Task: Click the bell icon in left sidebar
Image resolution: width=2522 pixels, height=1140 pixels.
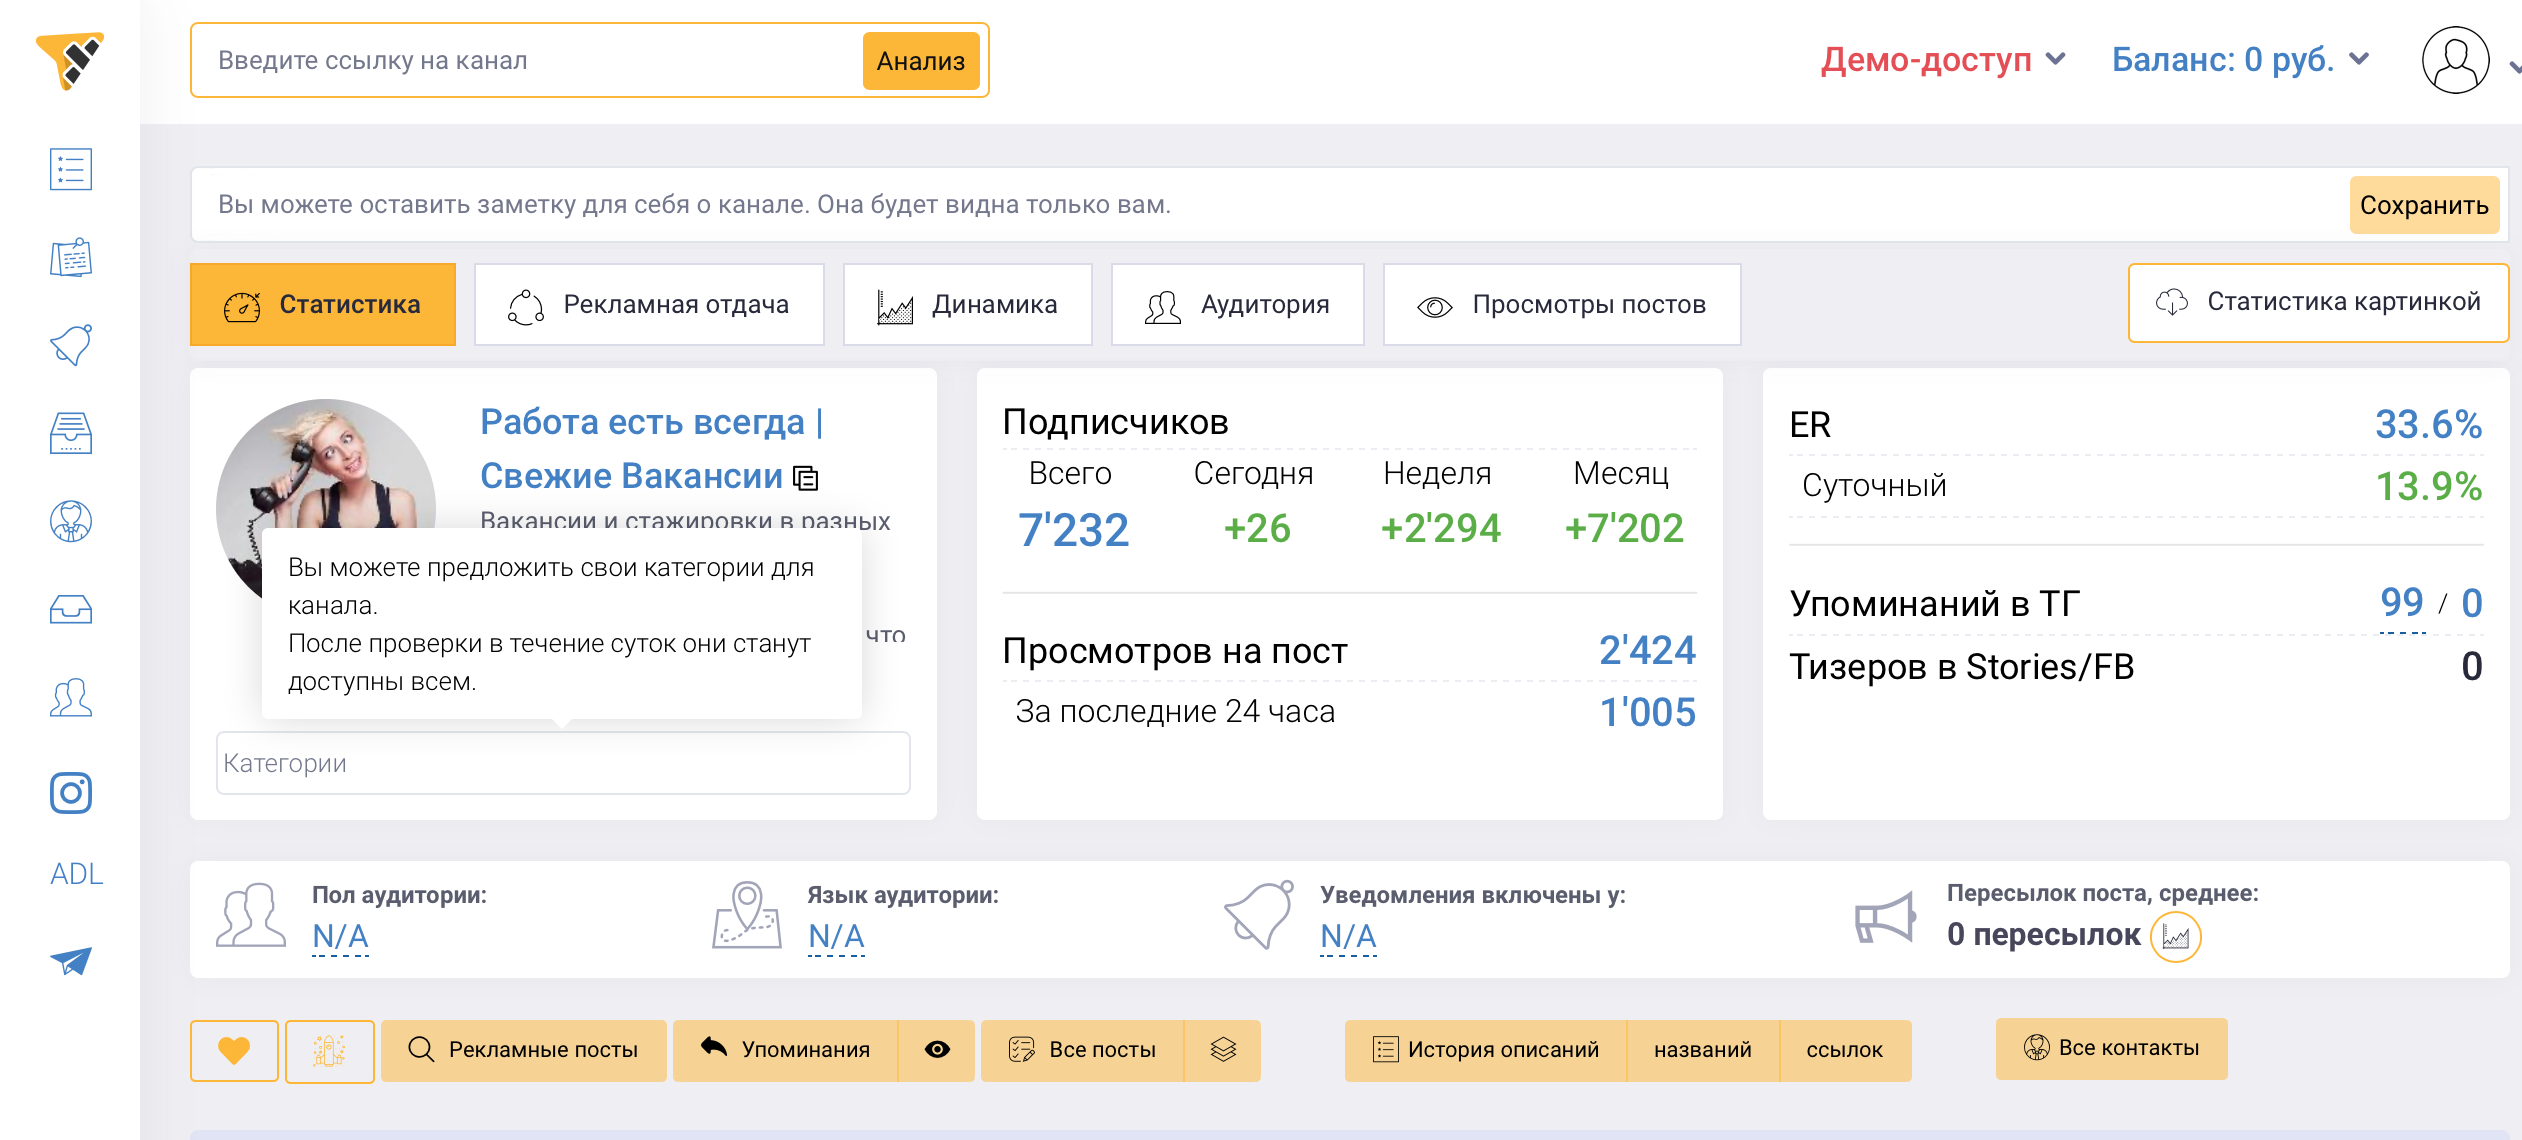Action: pyautogui.click(x=71, y=345)
